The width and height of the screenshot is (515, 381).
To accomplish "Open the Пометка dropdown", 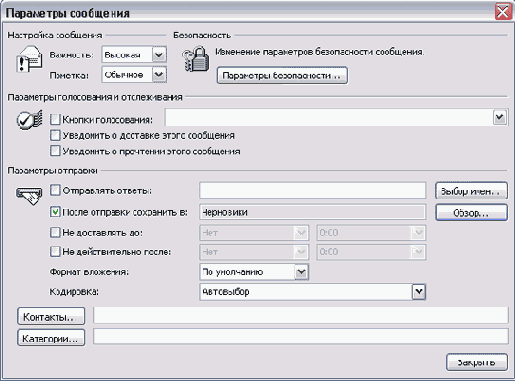I will click(x=159, y=74).
